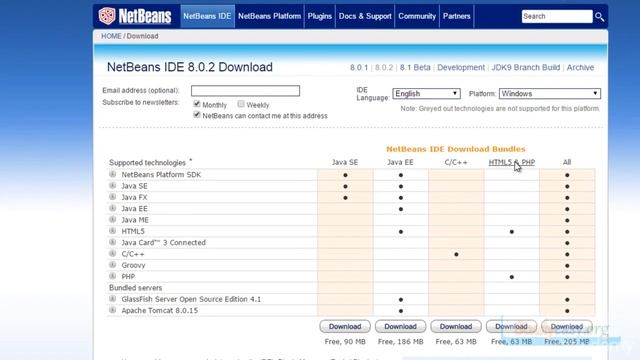Image resolution: width=640 pixels, height=360 pixels.
Task: Download the Java SE bundle
Action: (345, 327)
